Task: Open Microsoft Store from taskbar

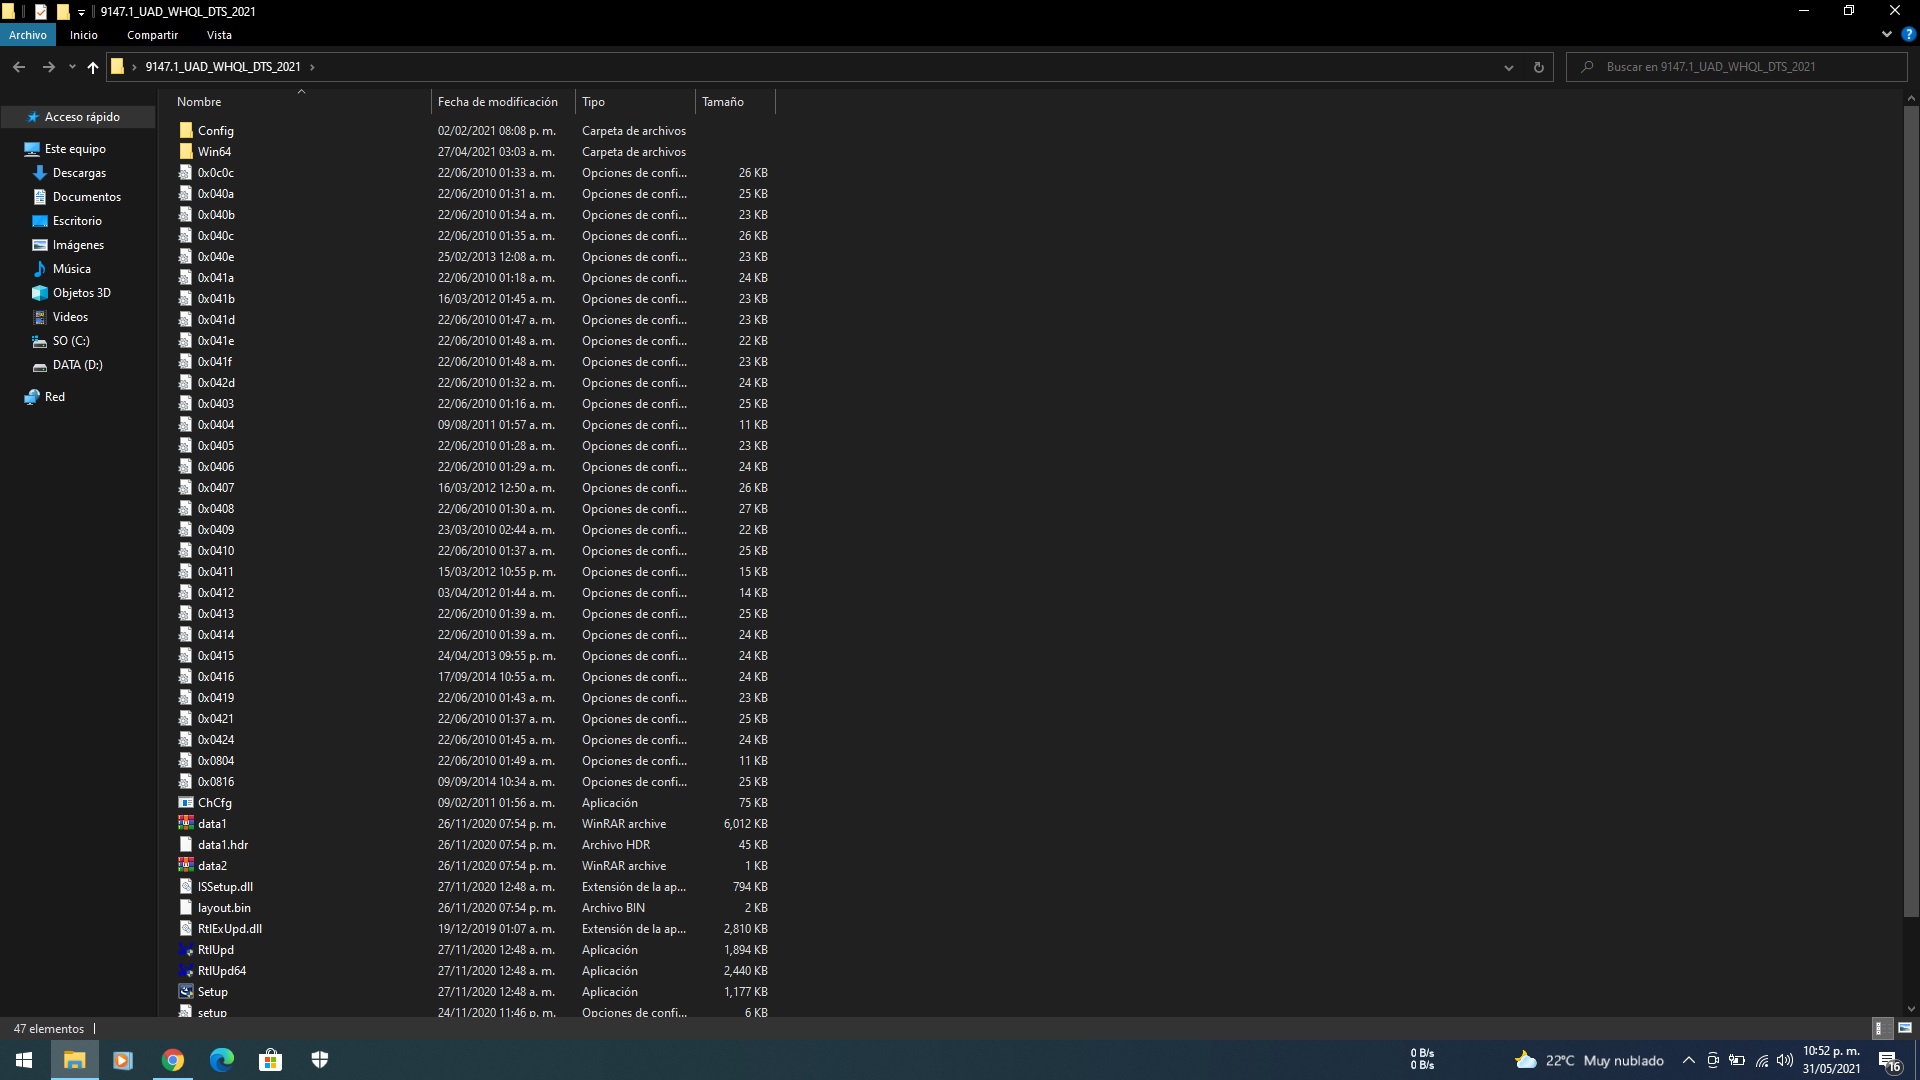Action: pyautogui.click(x=271, y=1060)
